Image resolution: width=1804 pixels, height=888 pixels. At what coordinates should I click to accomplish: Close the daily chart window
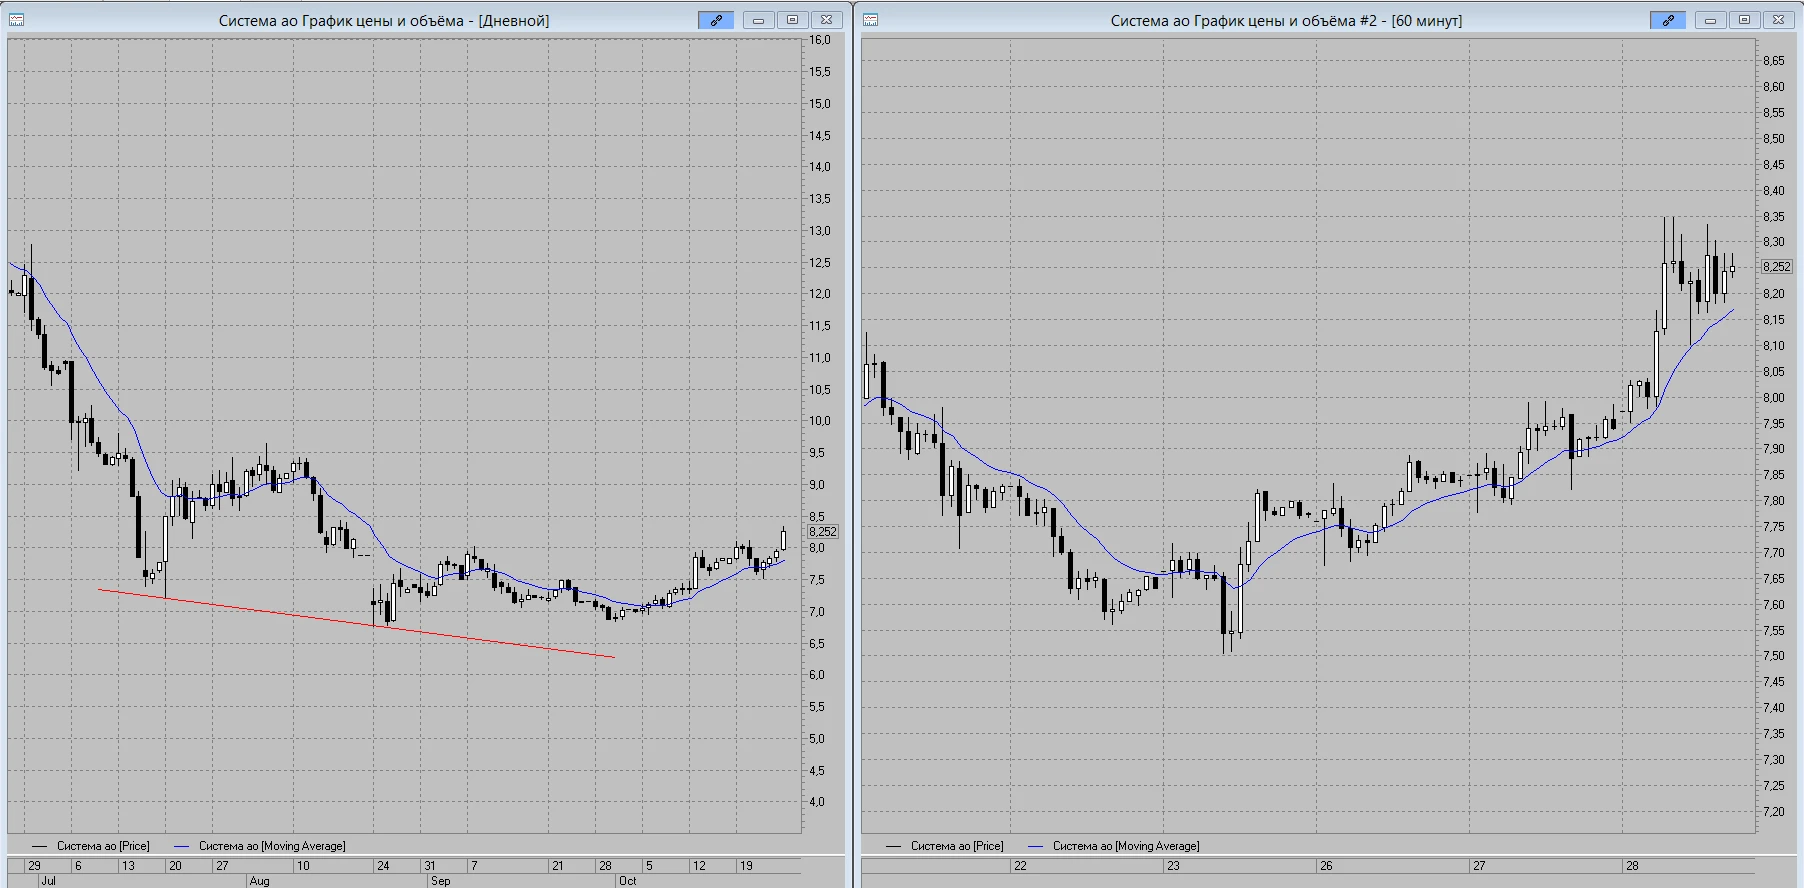coord(827,20)
